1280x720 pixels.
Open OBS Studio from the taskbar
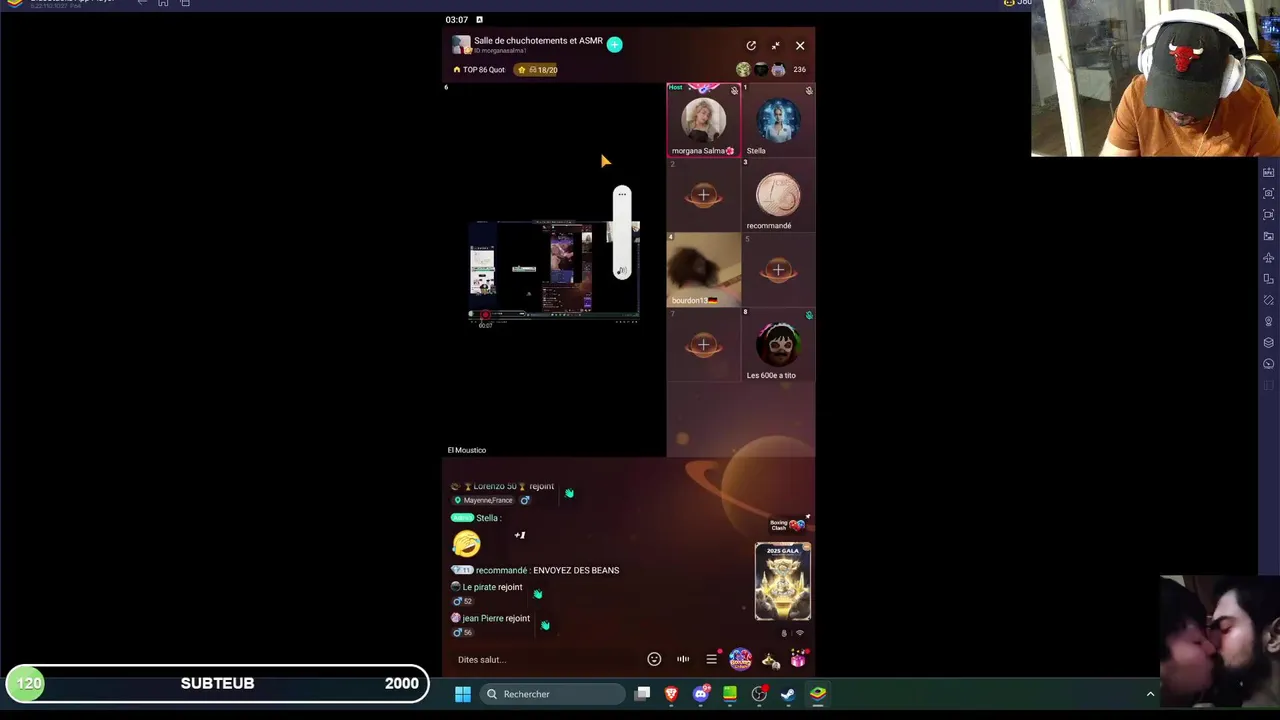(x=759, y=694)
